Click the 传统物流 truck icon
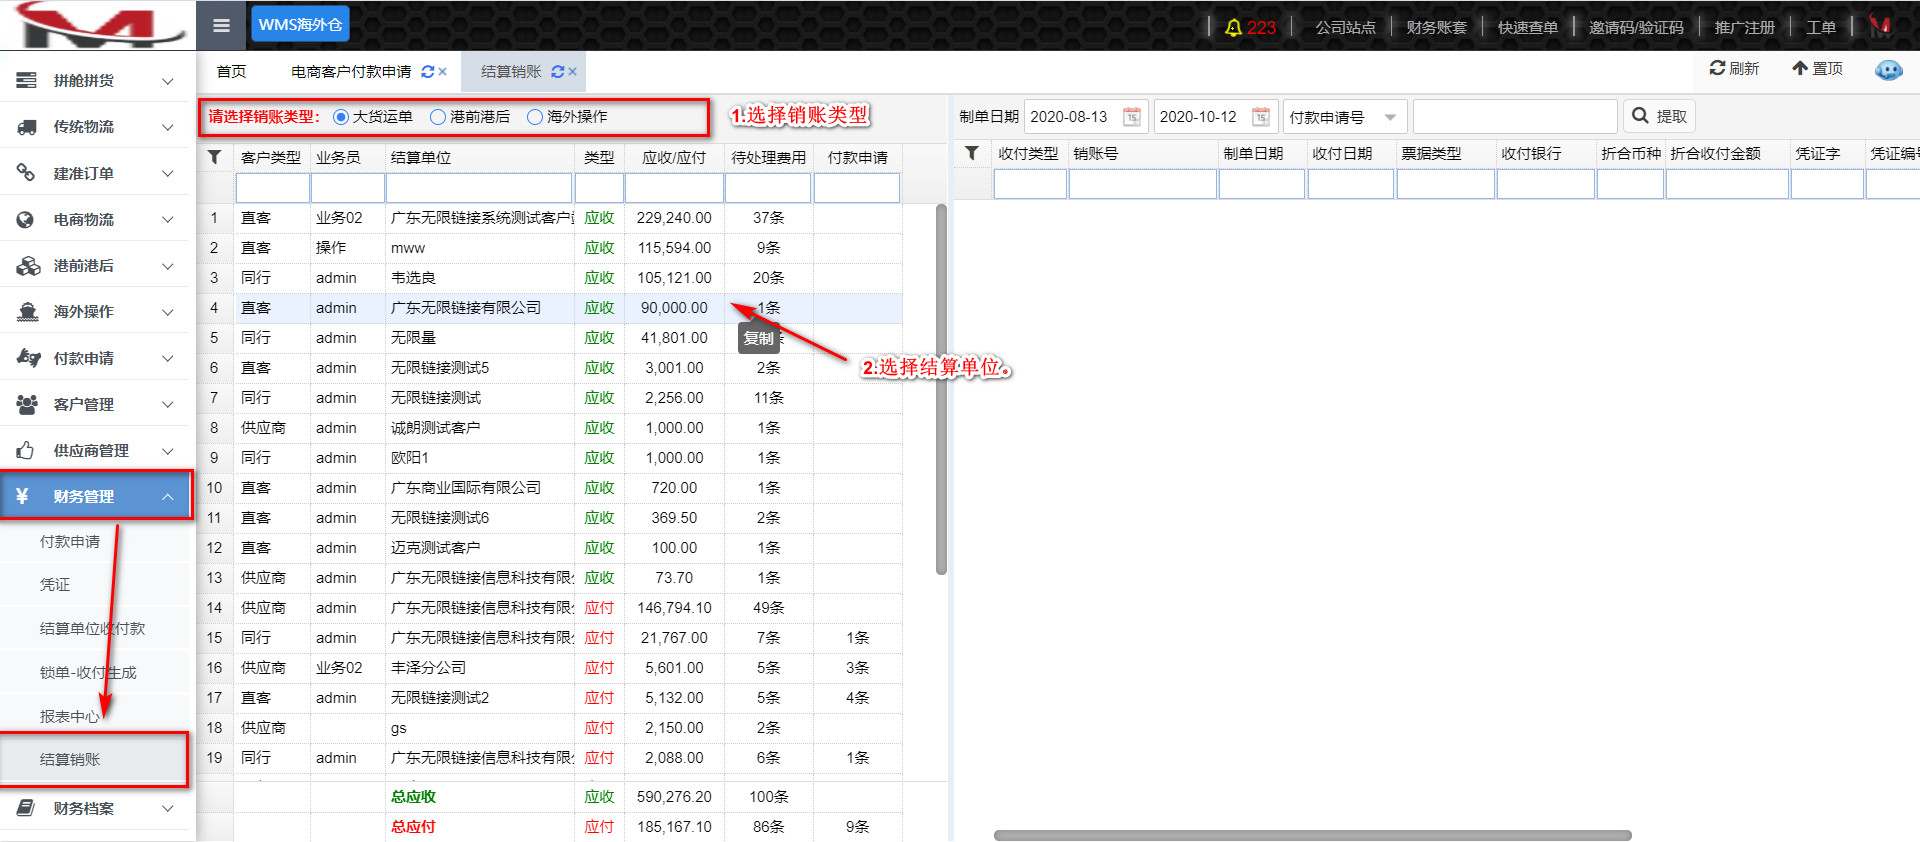This screenshot has height=842, width=1920. [27, 126]
